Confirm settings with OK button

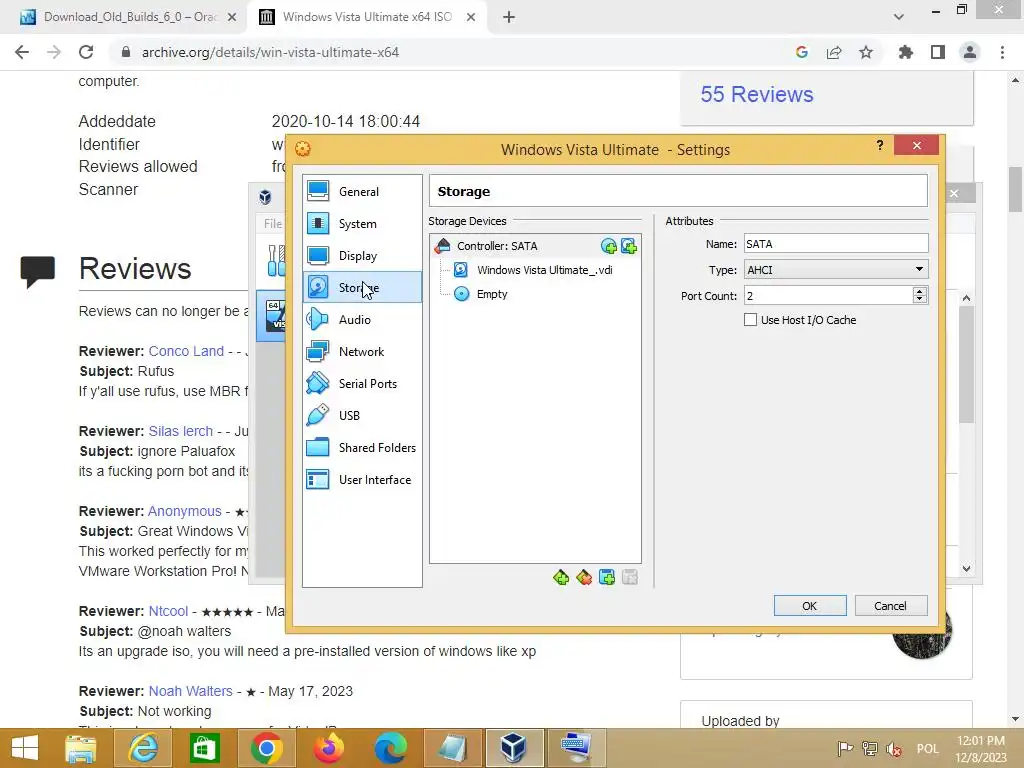click(x=810, y=605)
